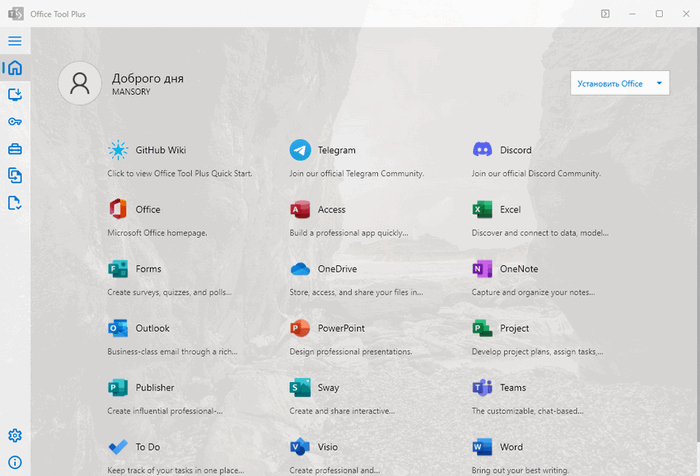This screenshot has height=476, width=700.
Task: Open the command window title bar icon
Action: click(605, 13)
